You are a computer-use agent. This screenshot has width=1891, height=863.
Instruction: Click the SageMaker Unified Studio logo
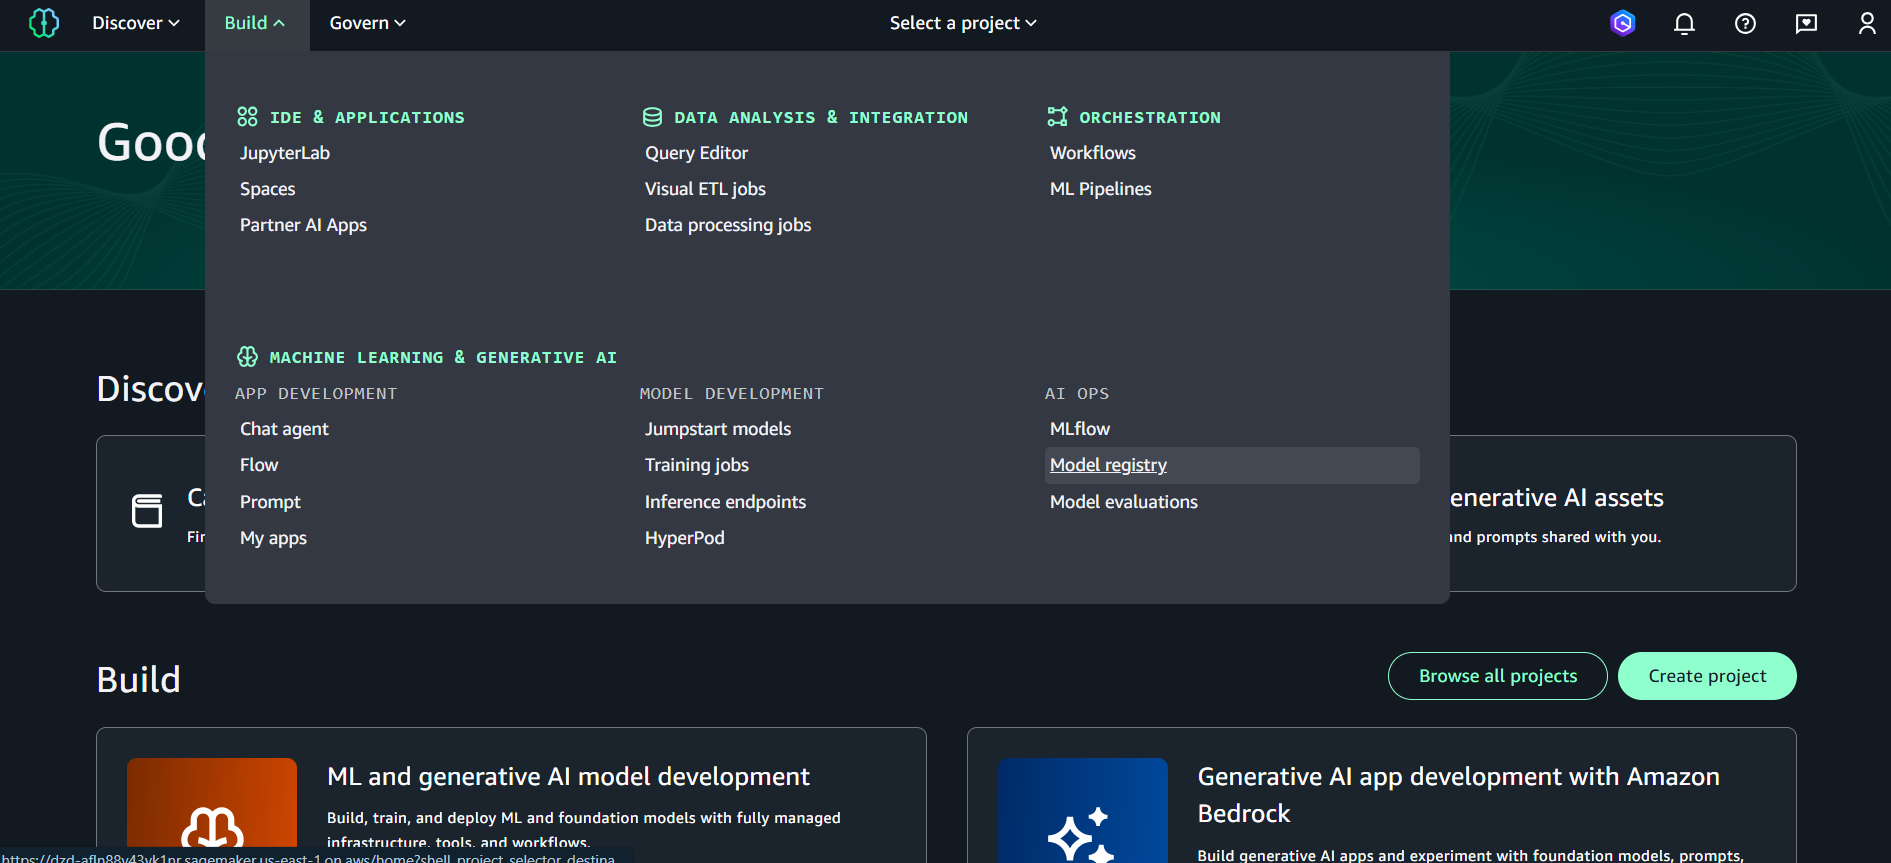tap(43, 23)
